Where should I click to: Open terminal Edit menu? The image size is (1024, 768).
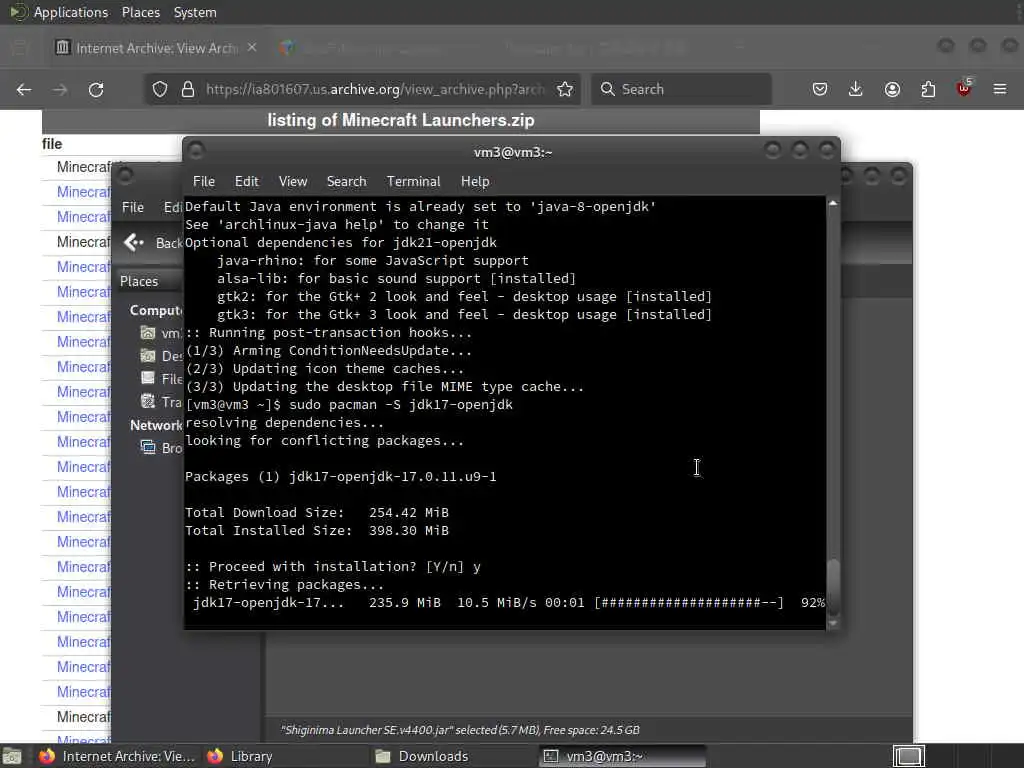(x=246, y=182)
